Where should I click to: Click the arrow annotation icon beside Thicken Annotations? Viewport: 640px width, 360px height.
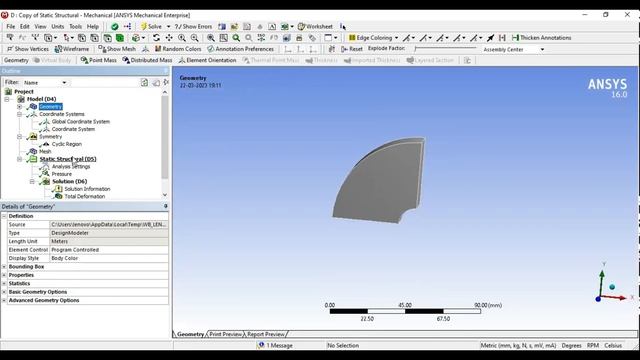pyautogui.click(x=491, y=38)
